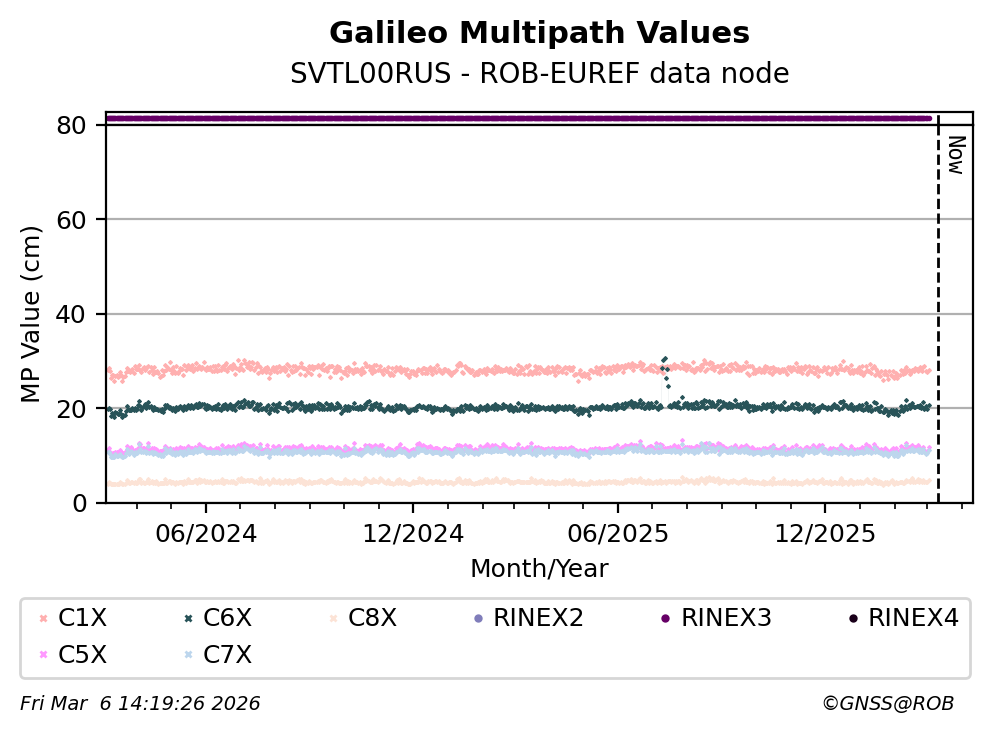Click the RINEX2 legend dot

pyautogui.click(x=477, y=619)
